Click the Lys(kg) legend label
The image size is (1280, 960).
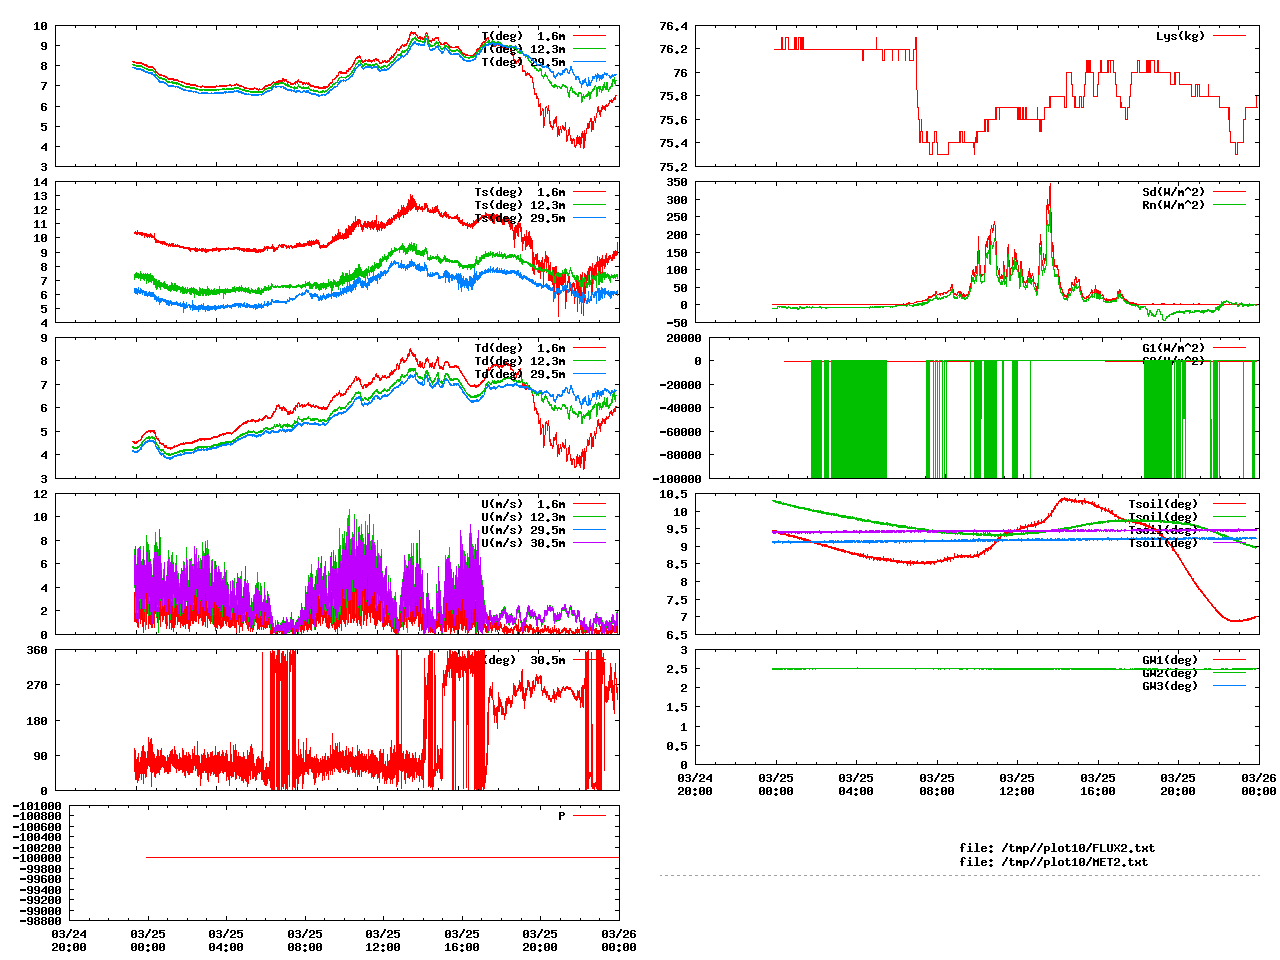coord(1180,36)
